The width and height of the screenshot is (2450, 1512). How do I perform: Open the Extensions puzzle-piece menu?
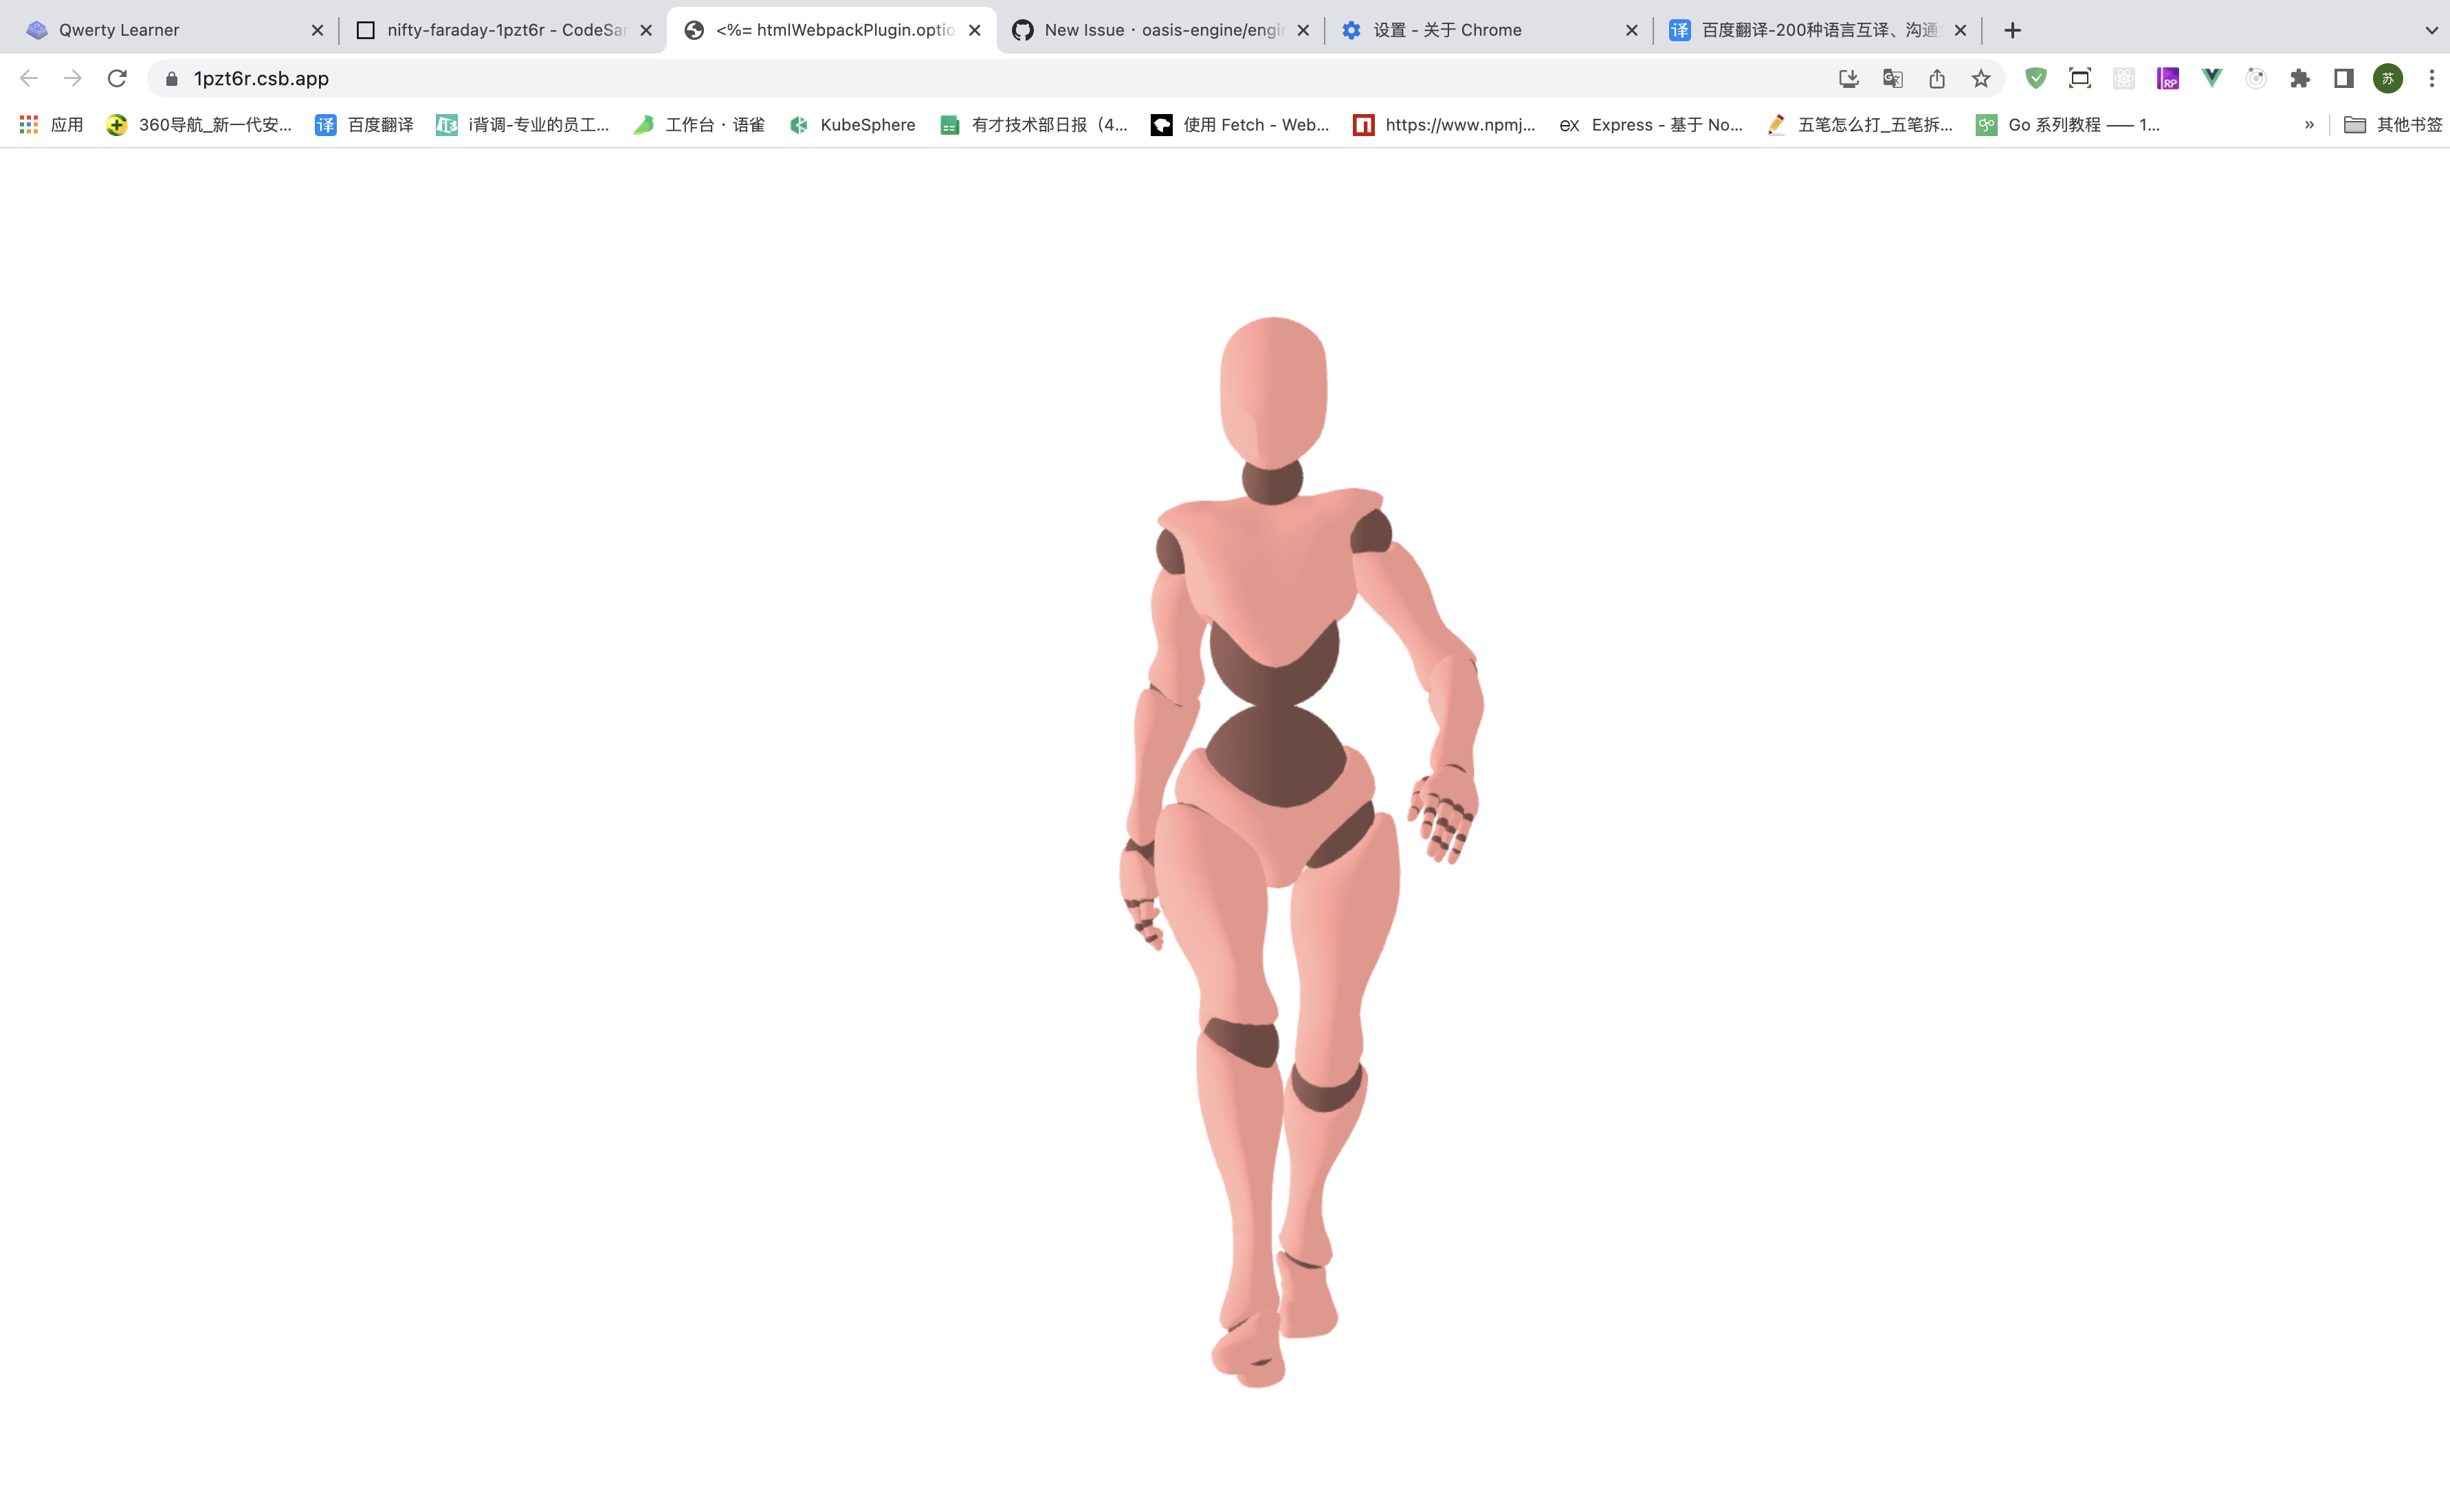[x=2299, y=78]
